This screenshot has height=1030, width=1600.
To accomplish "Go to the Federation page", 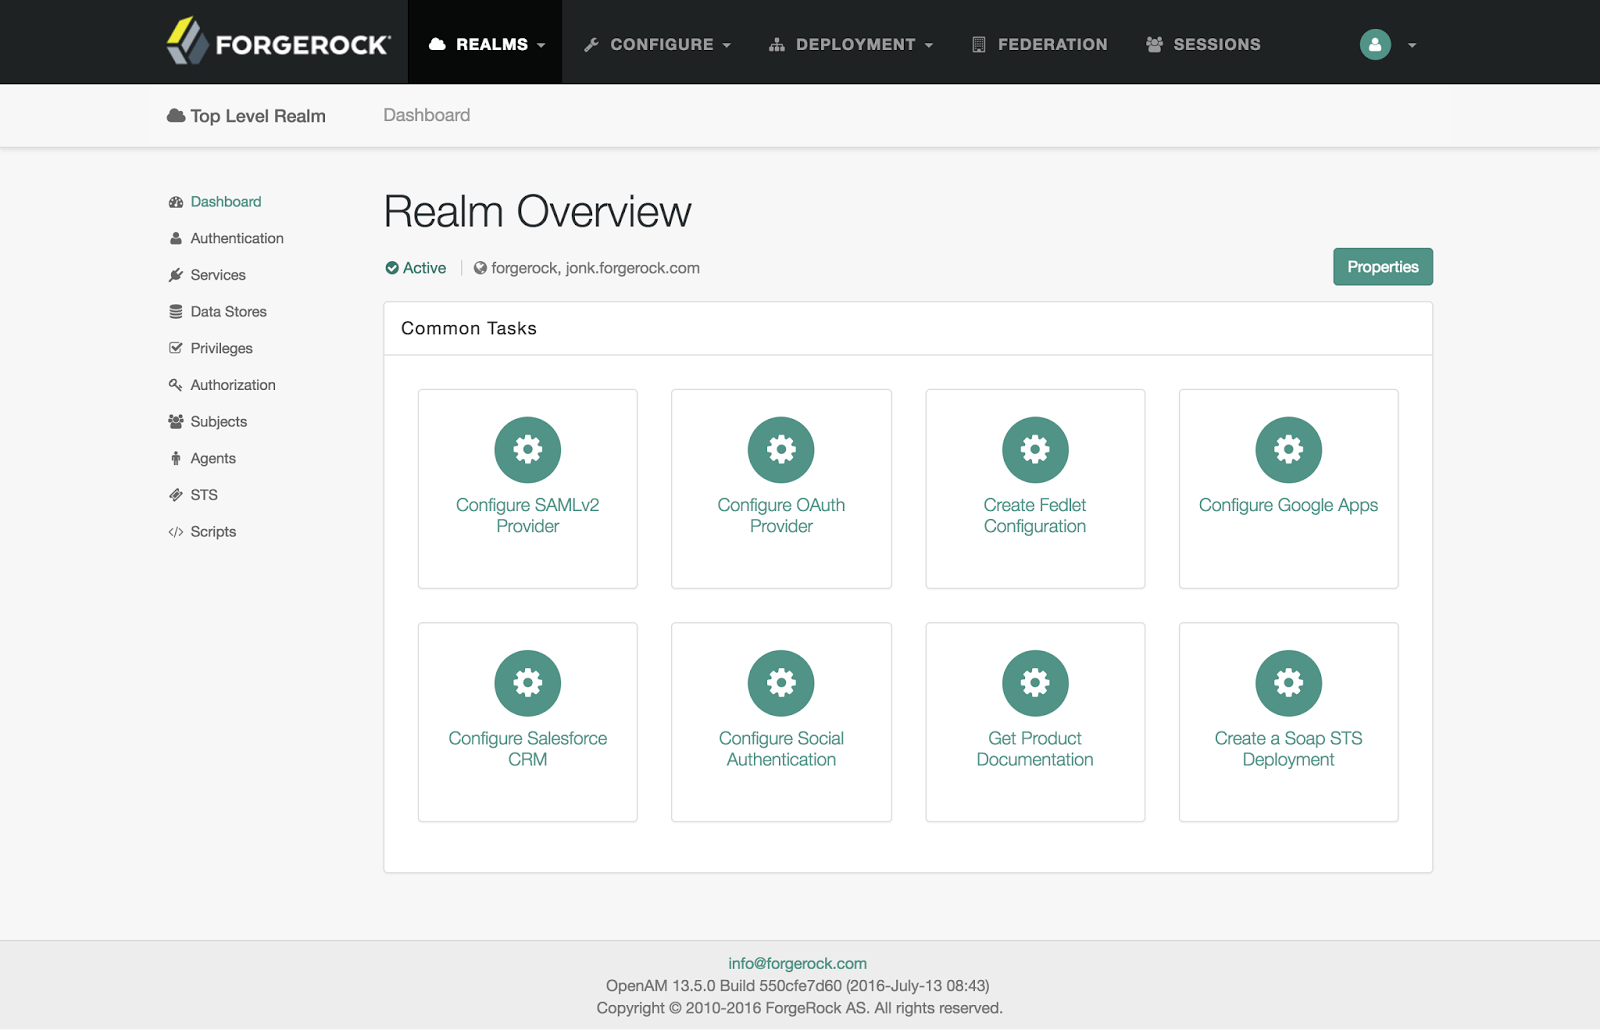I will click(1040, 44).
